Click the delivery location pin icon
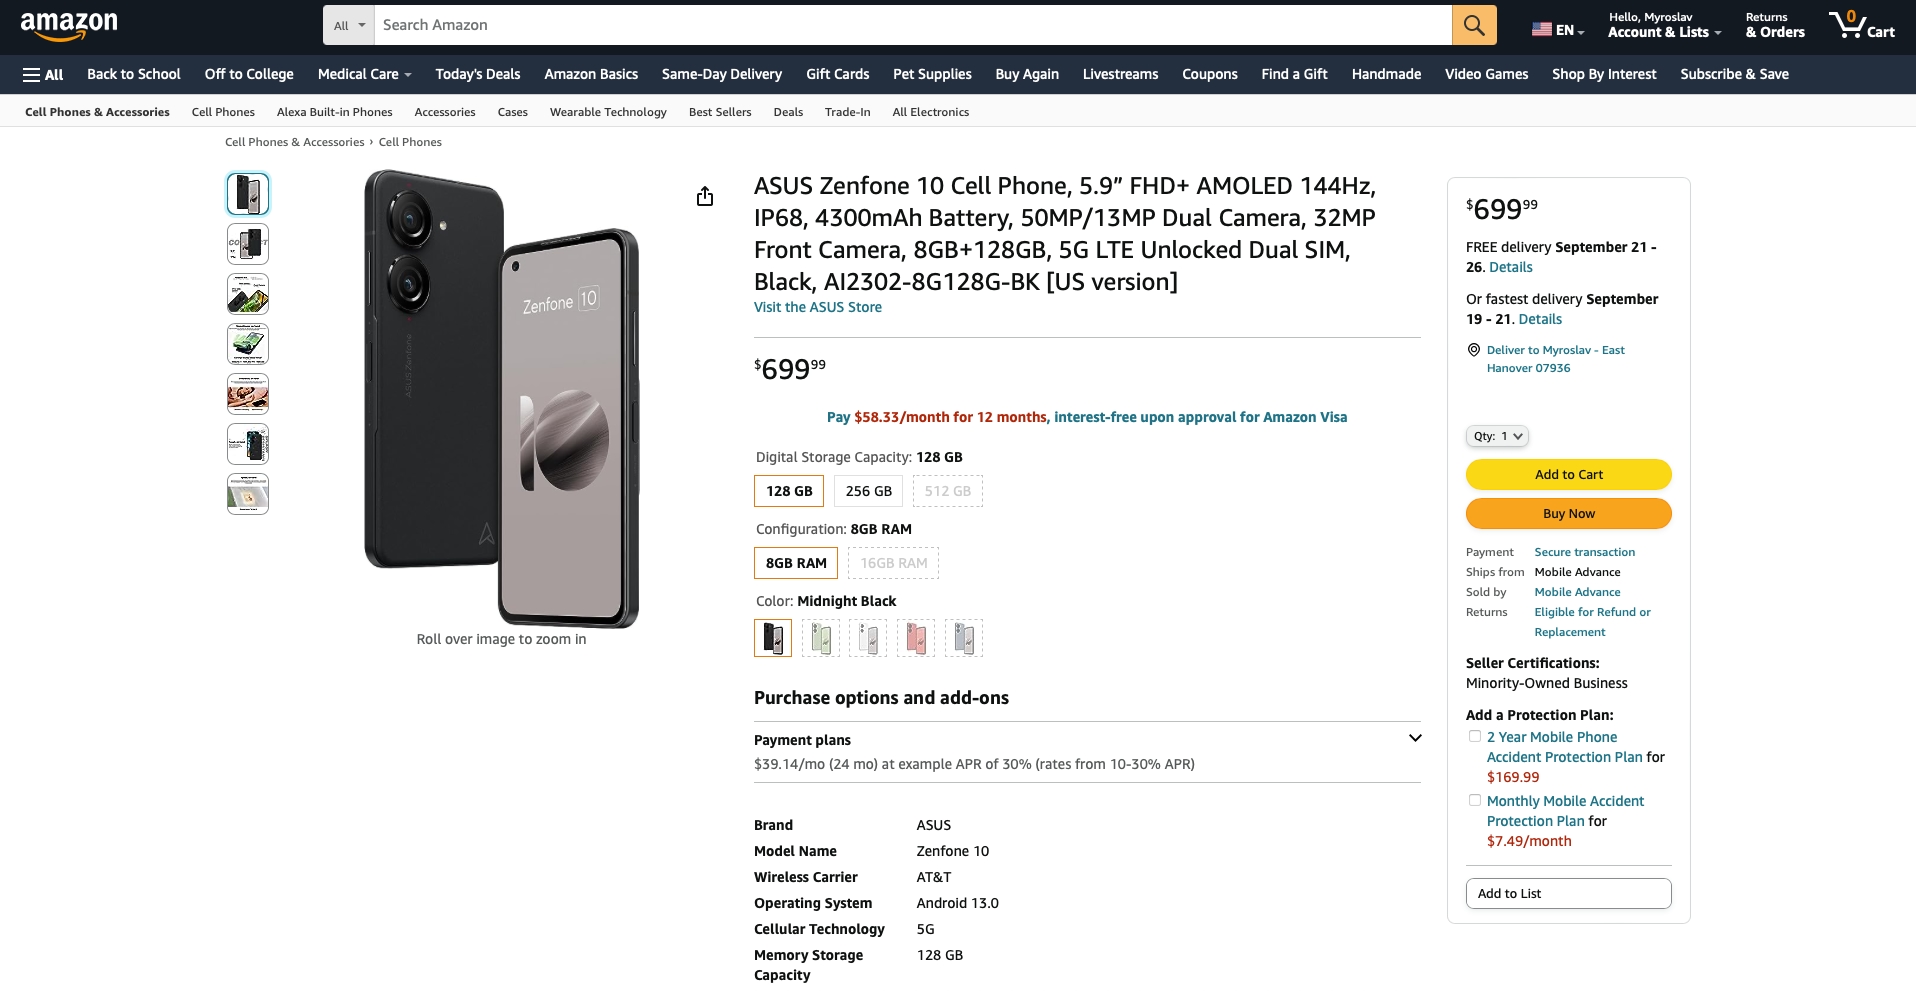This screenshot has height=991, width=1916. 1473,350
